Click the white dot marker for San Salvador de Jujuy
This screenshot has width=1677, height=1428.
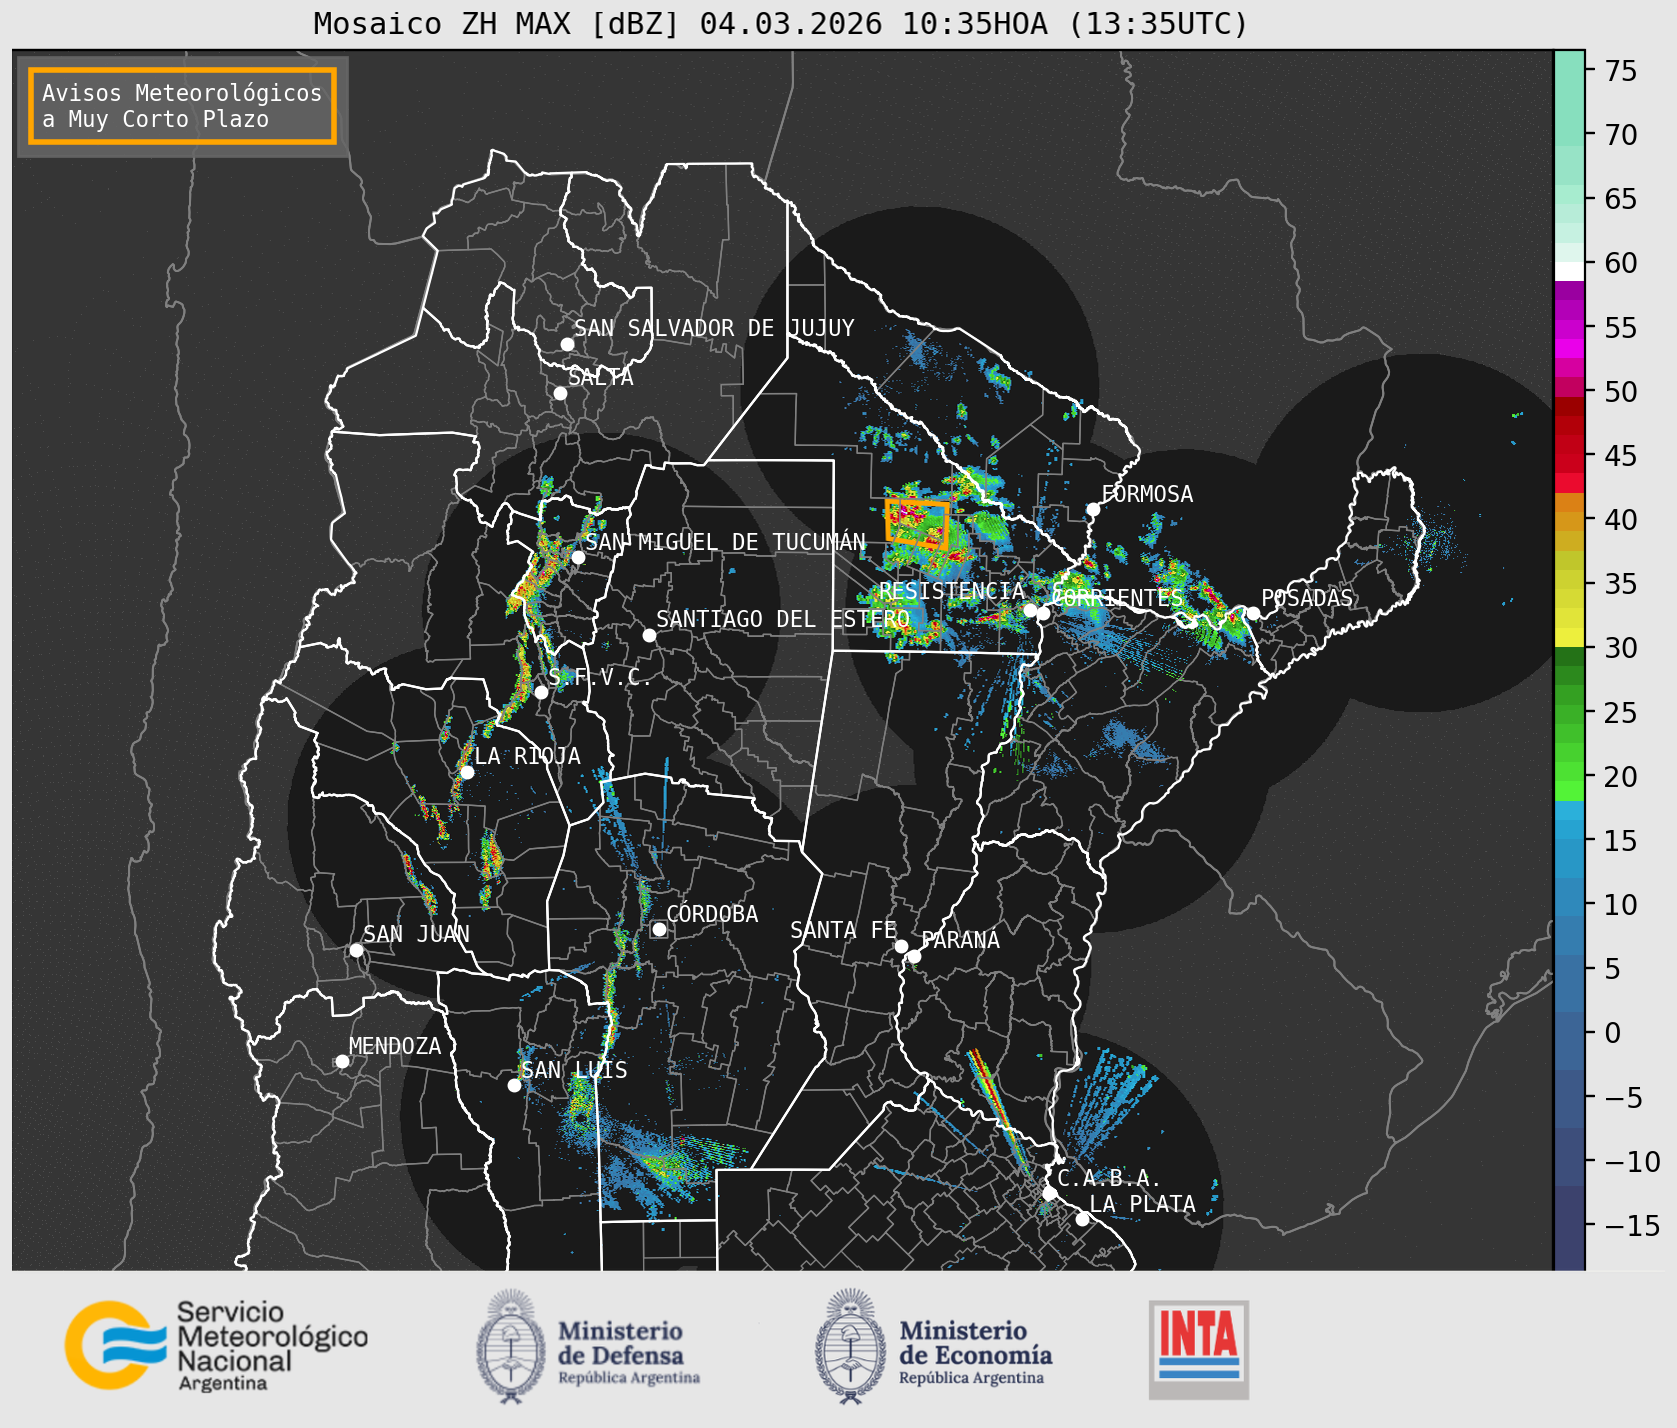[567, 344]
